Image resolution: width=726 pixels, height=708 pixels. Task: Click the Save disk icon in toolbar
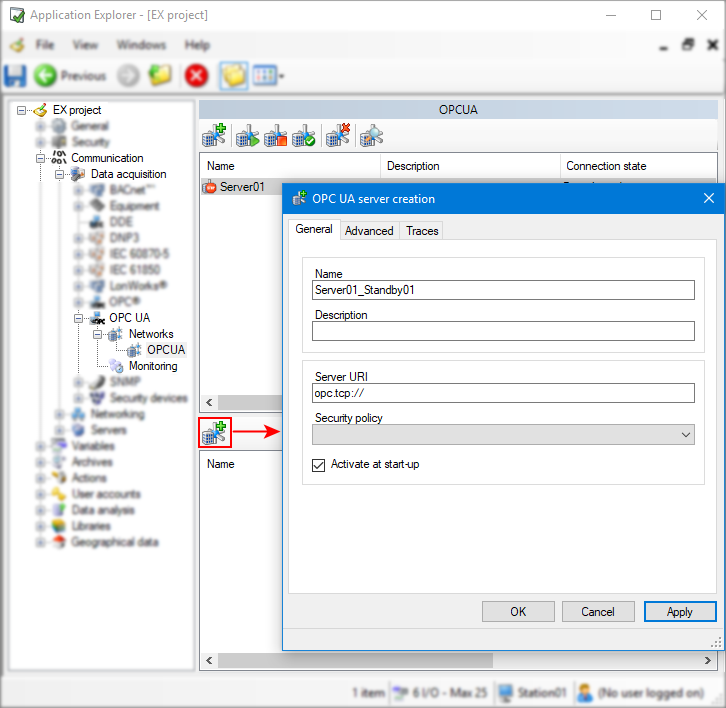pos(16,75)
